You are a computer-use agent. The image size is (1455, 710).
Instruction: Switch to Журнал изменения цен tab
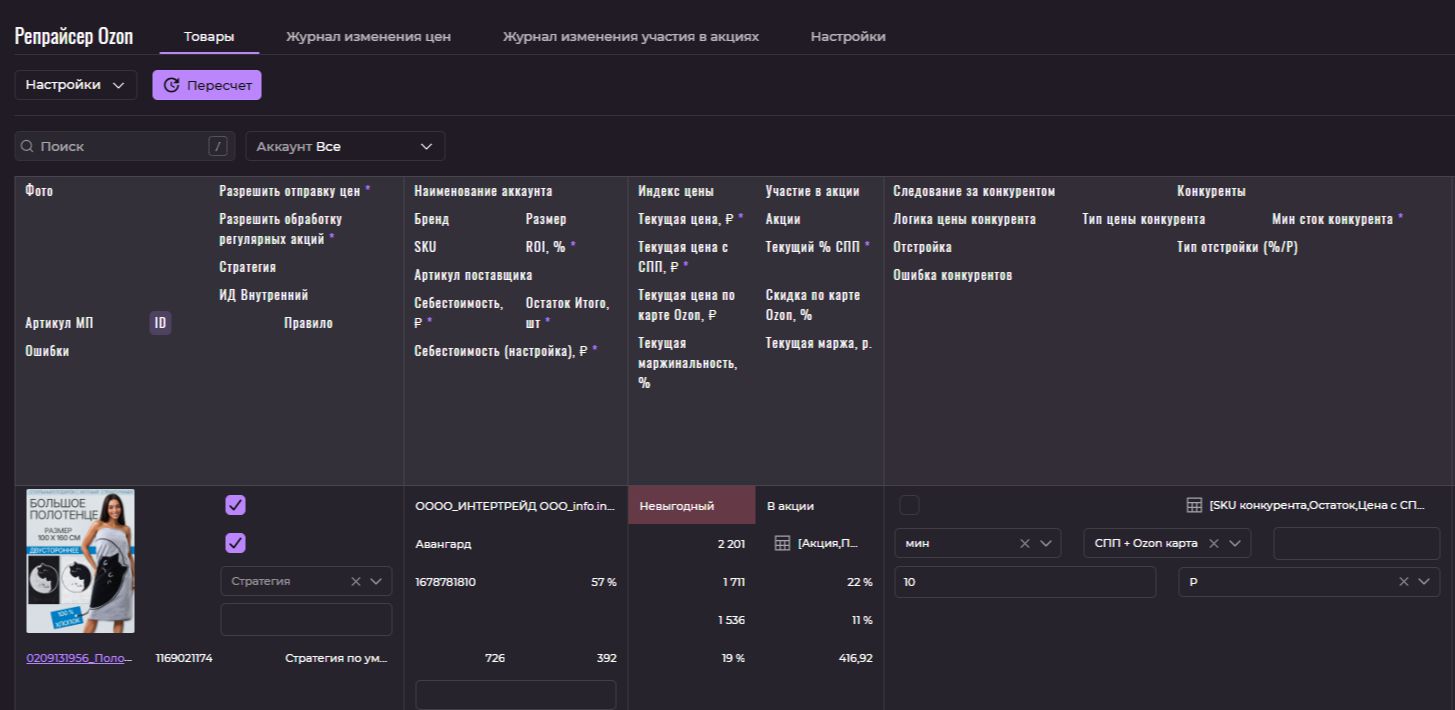tap(368, 36)
